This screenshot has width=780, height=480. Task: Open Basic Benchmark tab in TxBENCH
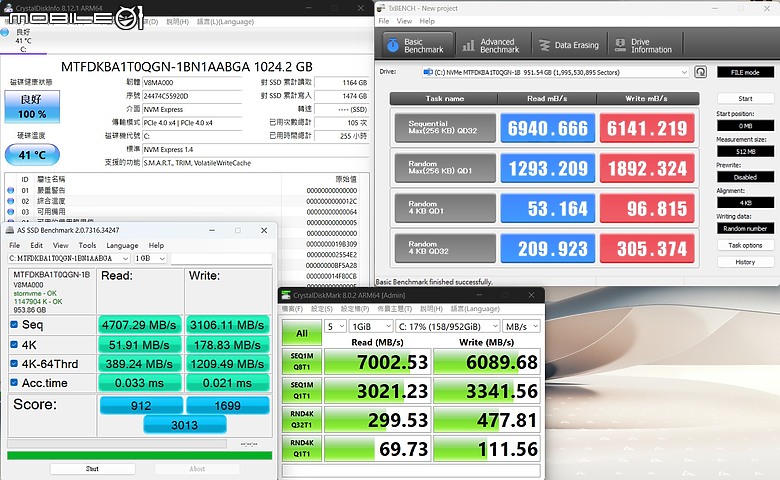tap(418, 45)
